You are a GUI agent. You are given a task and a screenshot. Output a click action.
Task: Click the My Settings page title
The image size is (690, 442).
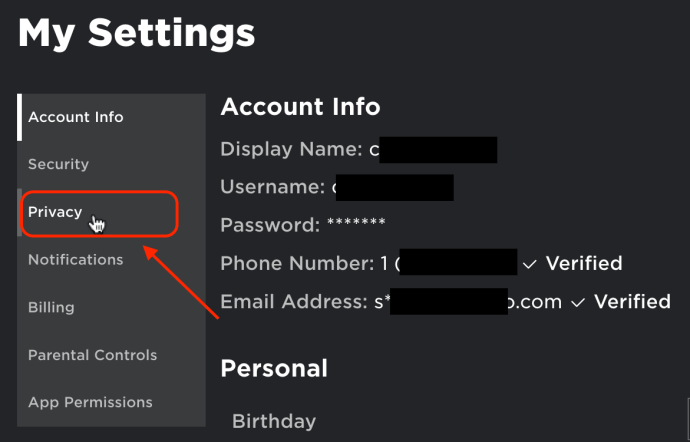pos(137,34)
